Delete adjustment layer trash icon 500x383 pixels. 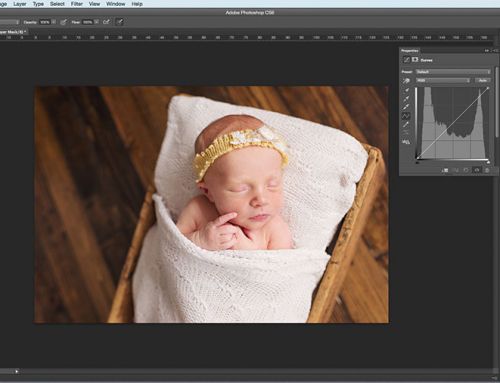pos(487,170)
